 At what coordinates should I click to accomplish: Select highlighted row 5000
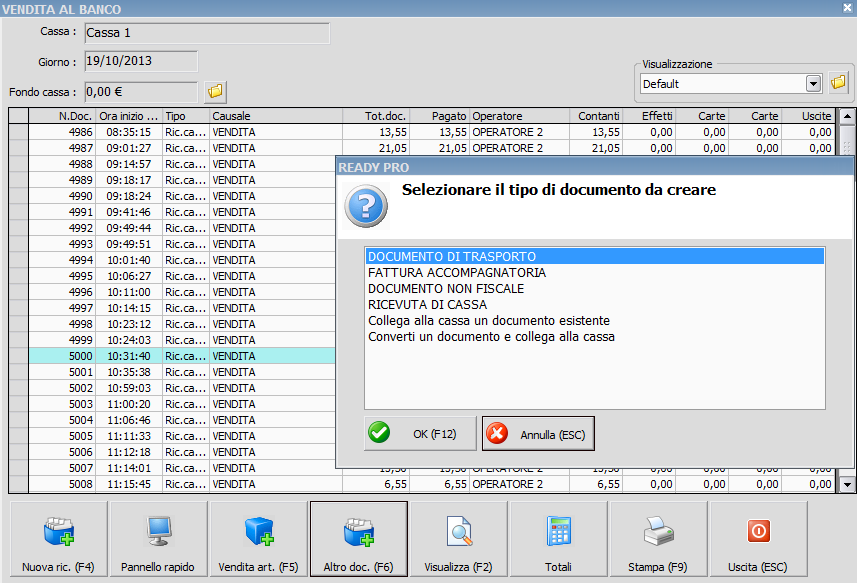tap(182, 356)
